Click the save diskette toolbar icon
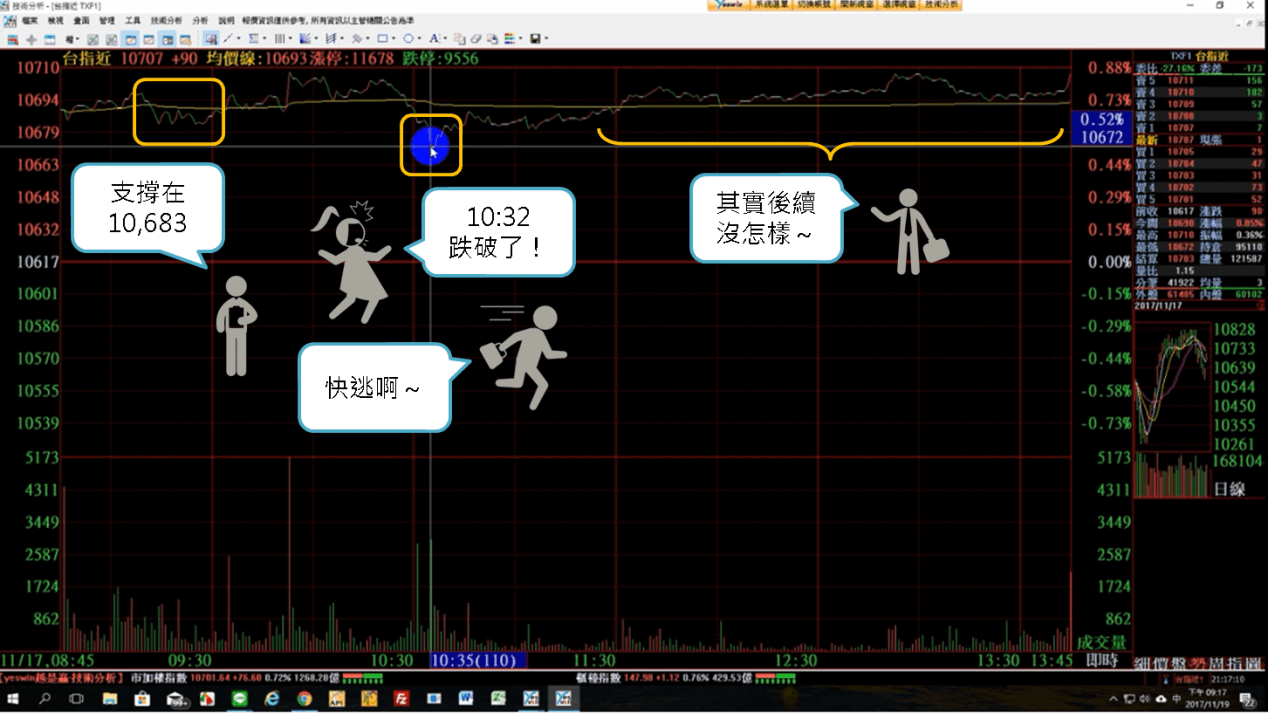 click(x=535, y=39)
